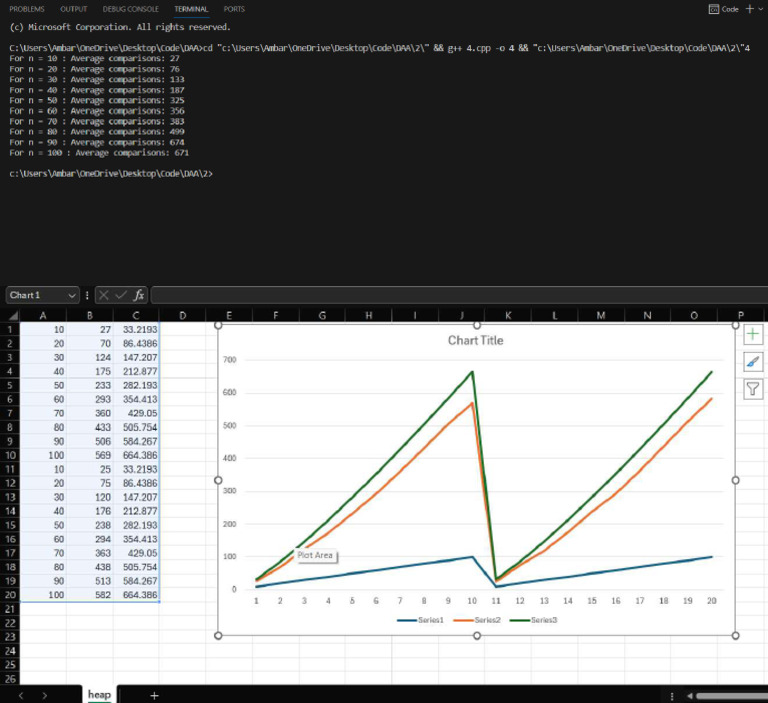Viewport: 768px width, 703px height.
Task: Select row 21 header
Action: [10, 609]
